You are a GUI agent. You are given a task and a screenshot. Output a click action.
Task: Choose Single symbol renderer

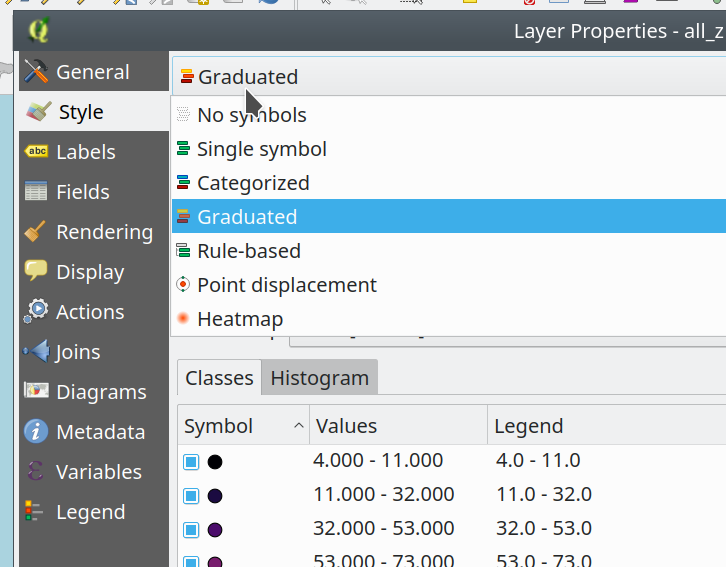click(x=449, y=149)
